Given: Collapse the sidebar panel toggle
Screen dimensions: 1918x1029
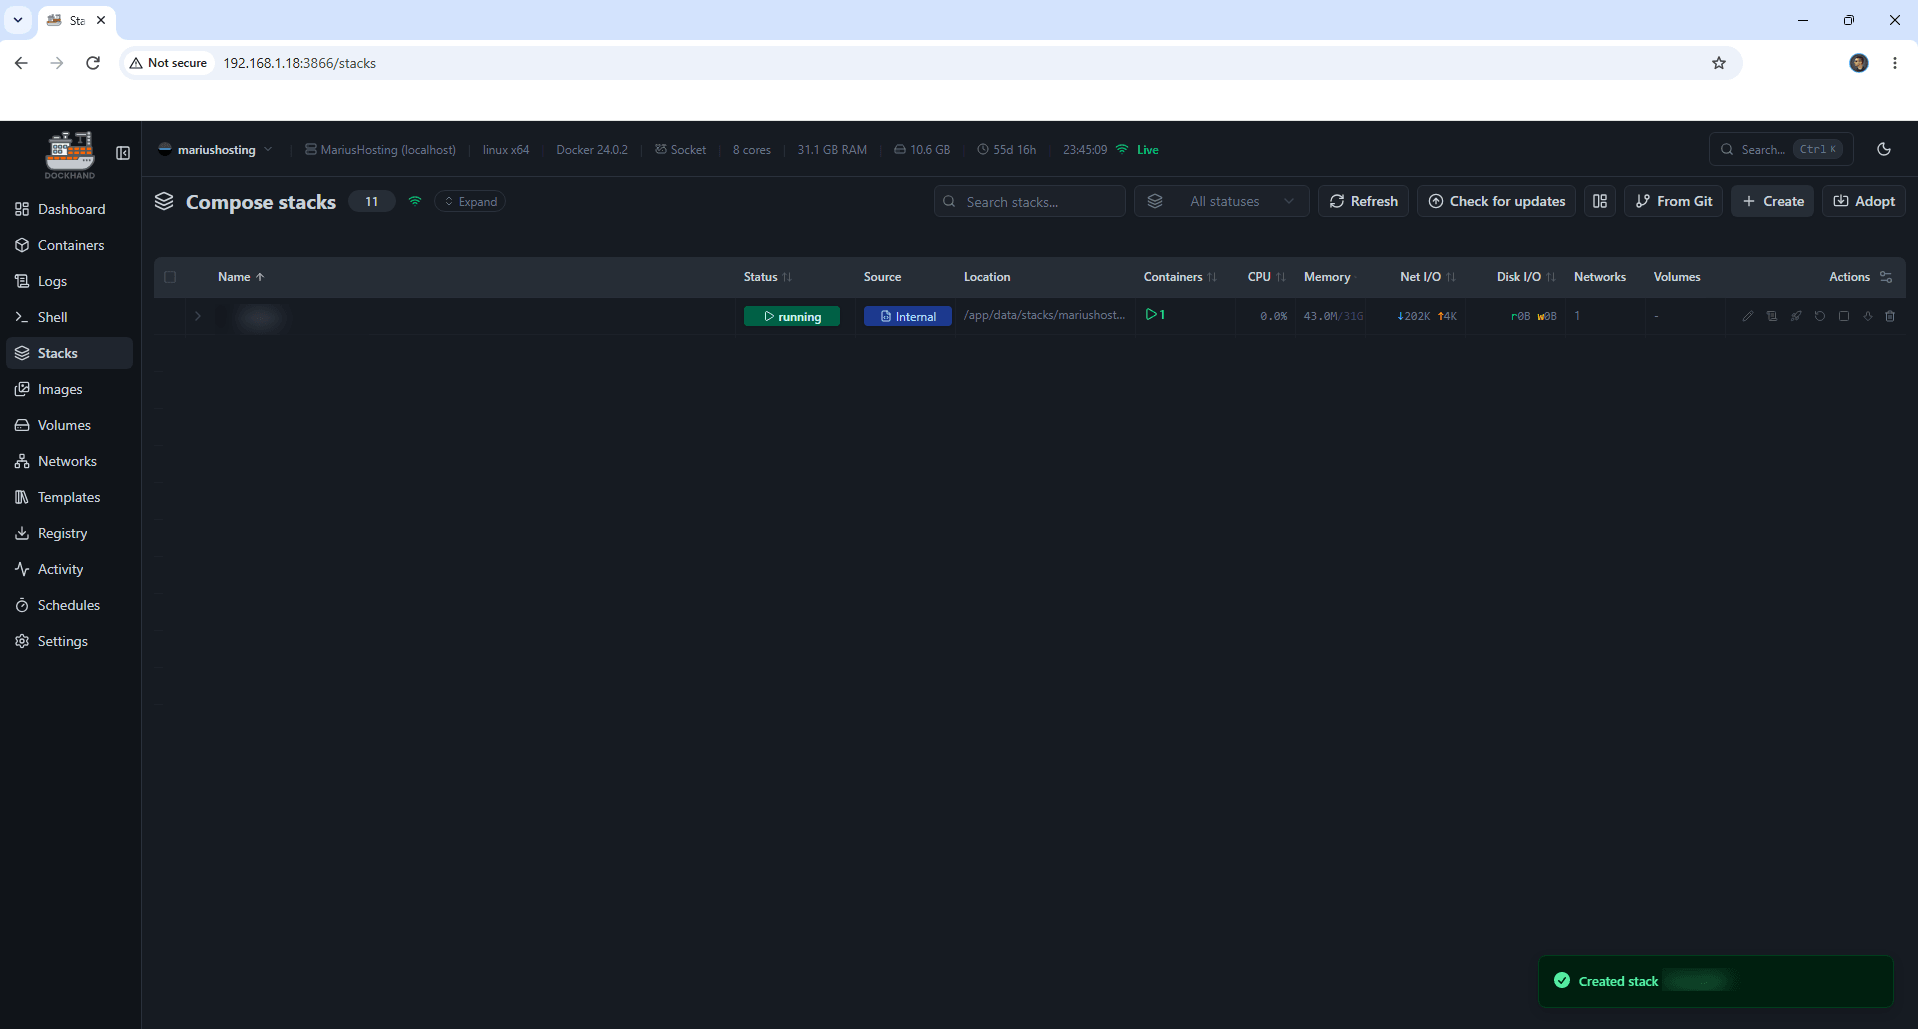Looking at the screenshot, I should [x=123, y=153].
